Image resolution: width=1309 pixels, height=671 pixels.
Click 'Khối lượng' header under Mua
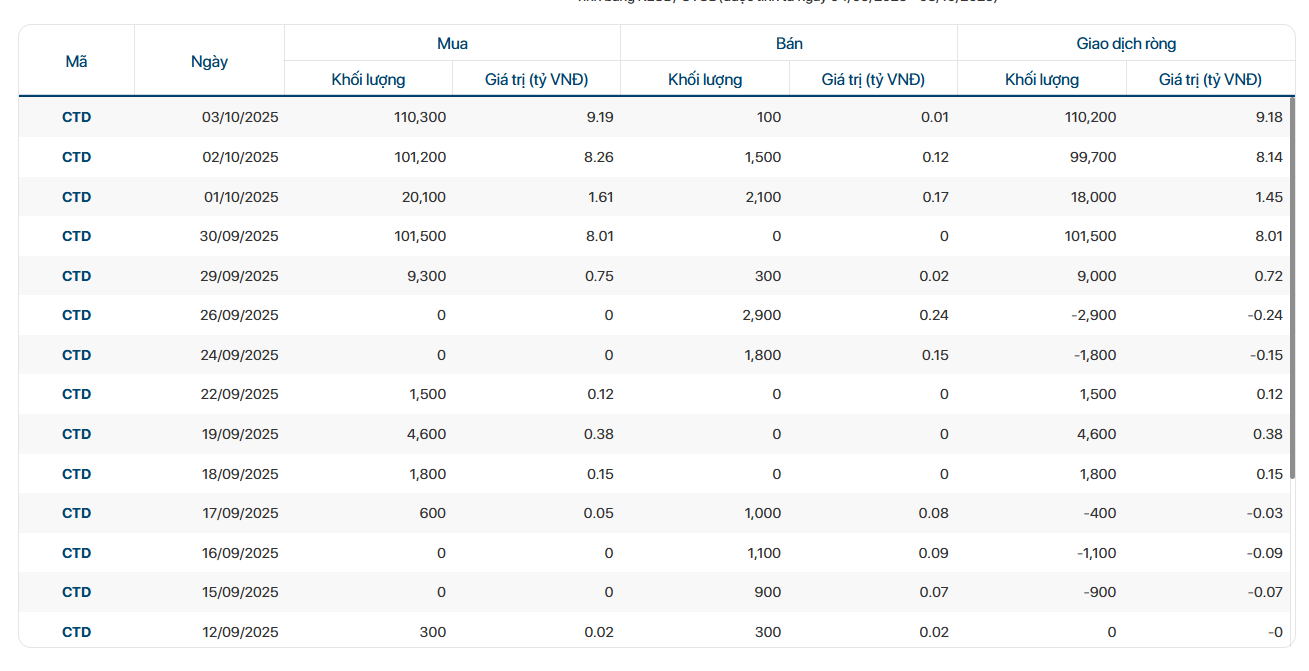tap(368, 79)
